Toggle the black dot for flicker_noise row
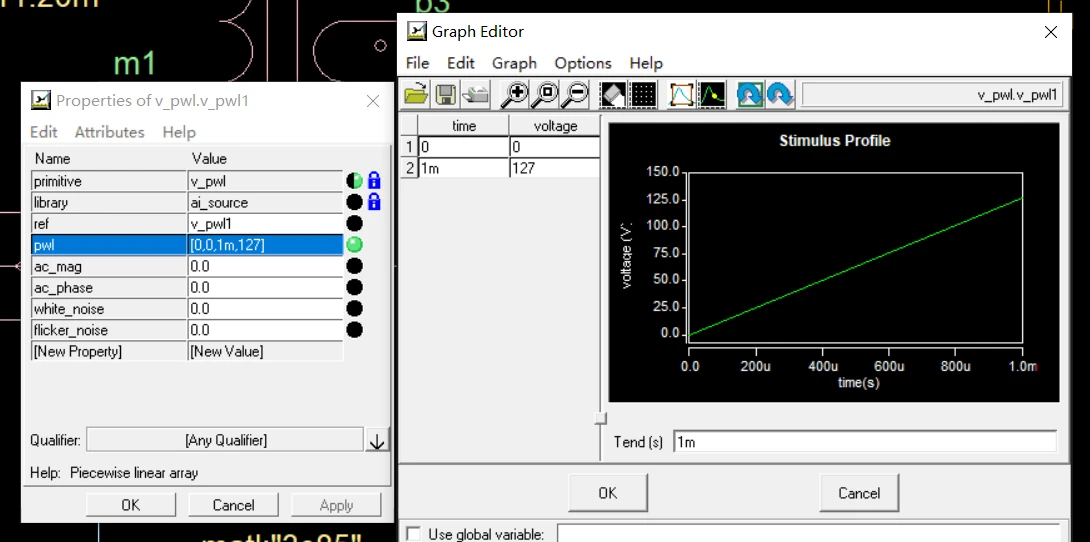 click(355, 329)
